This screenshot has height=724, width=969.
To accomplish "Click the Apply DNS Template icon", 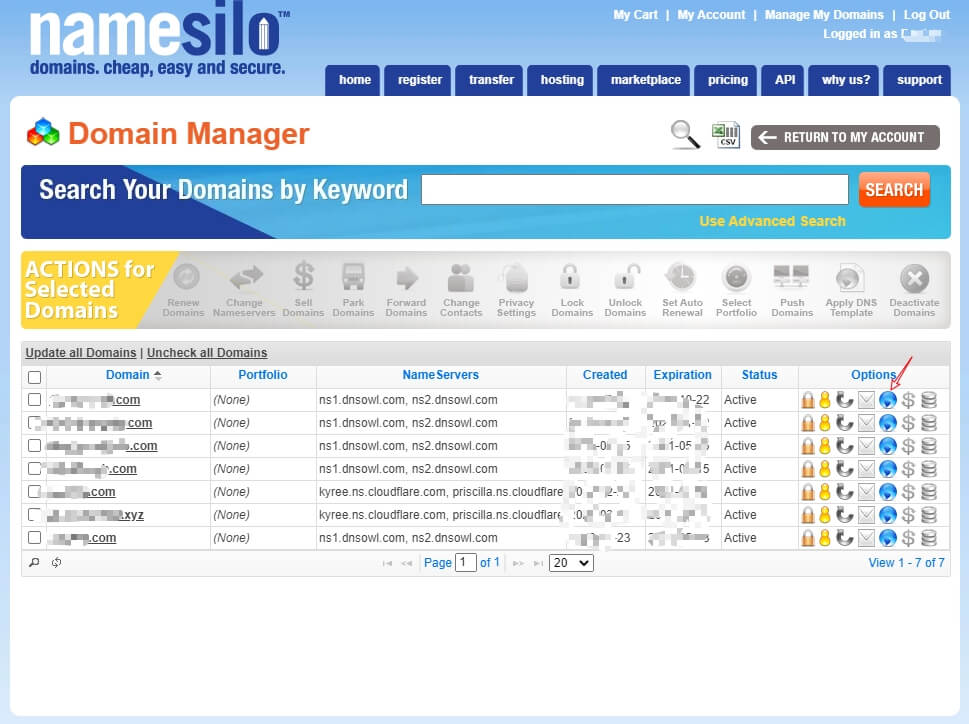I will click(850, 279).
